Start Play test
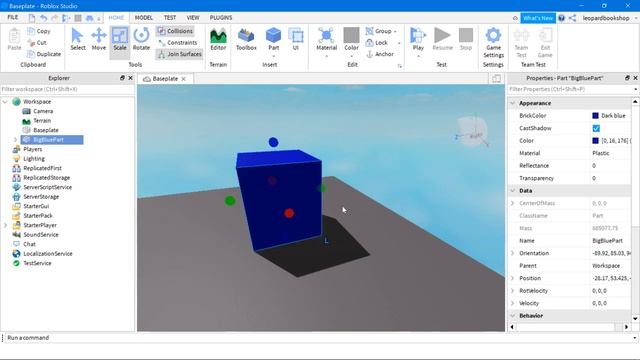This screenshot has height=360, width=640. [418, 39]
